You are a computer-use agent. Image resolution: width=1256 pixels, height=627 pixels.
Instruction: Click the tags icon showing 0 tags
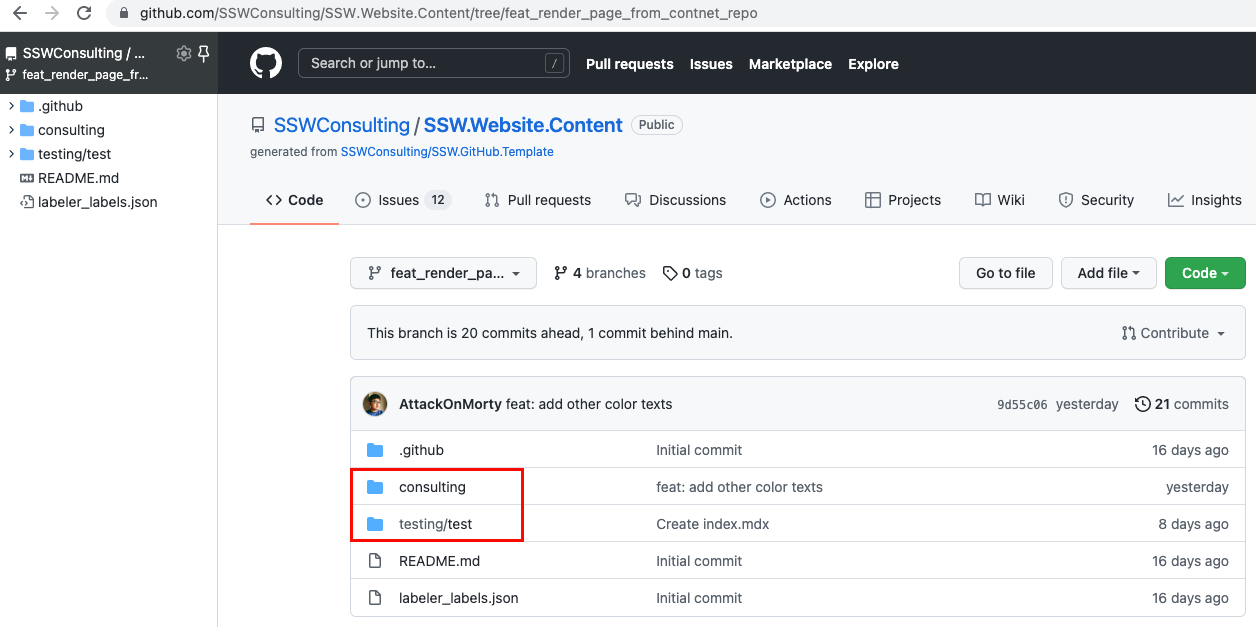pos(670,272)
